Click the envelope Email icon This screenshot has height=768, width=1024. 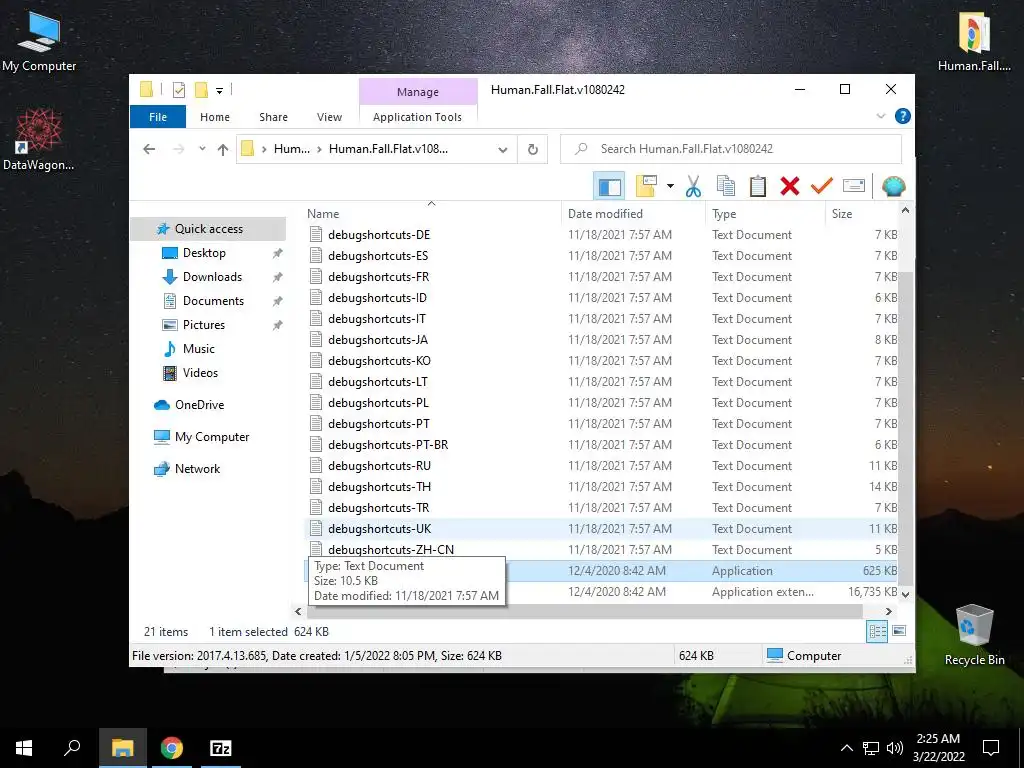pos(854,187)
